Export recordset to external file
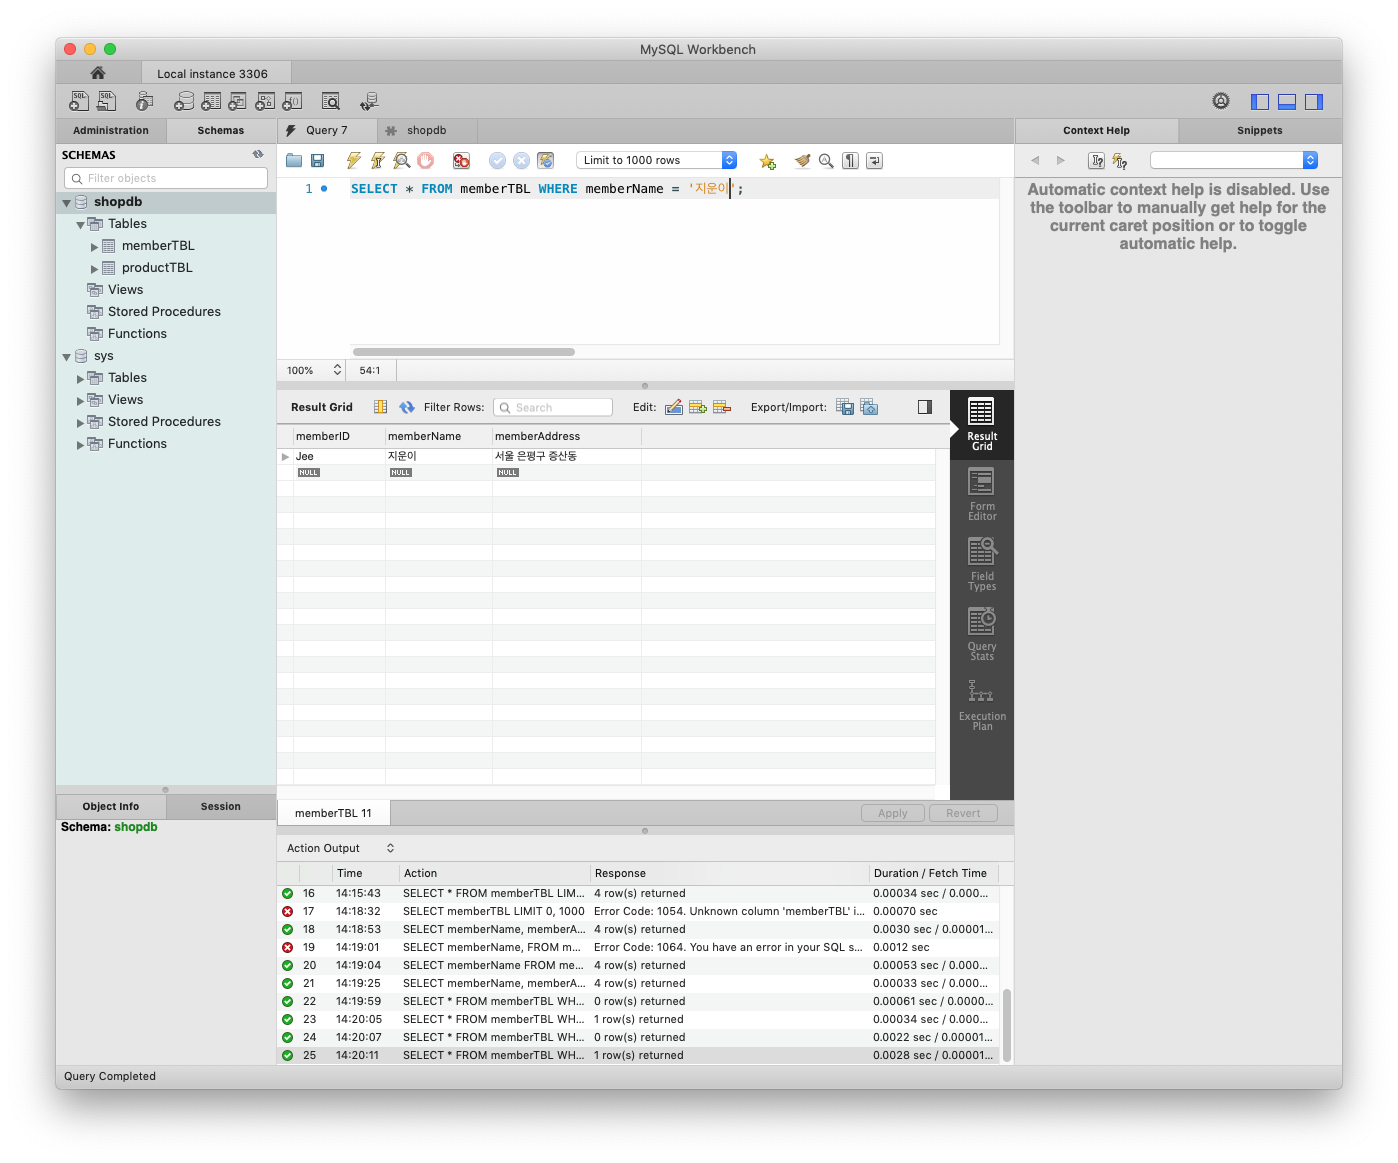1398x1163 pixels. pos(845,407)
